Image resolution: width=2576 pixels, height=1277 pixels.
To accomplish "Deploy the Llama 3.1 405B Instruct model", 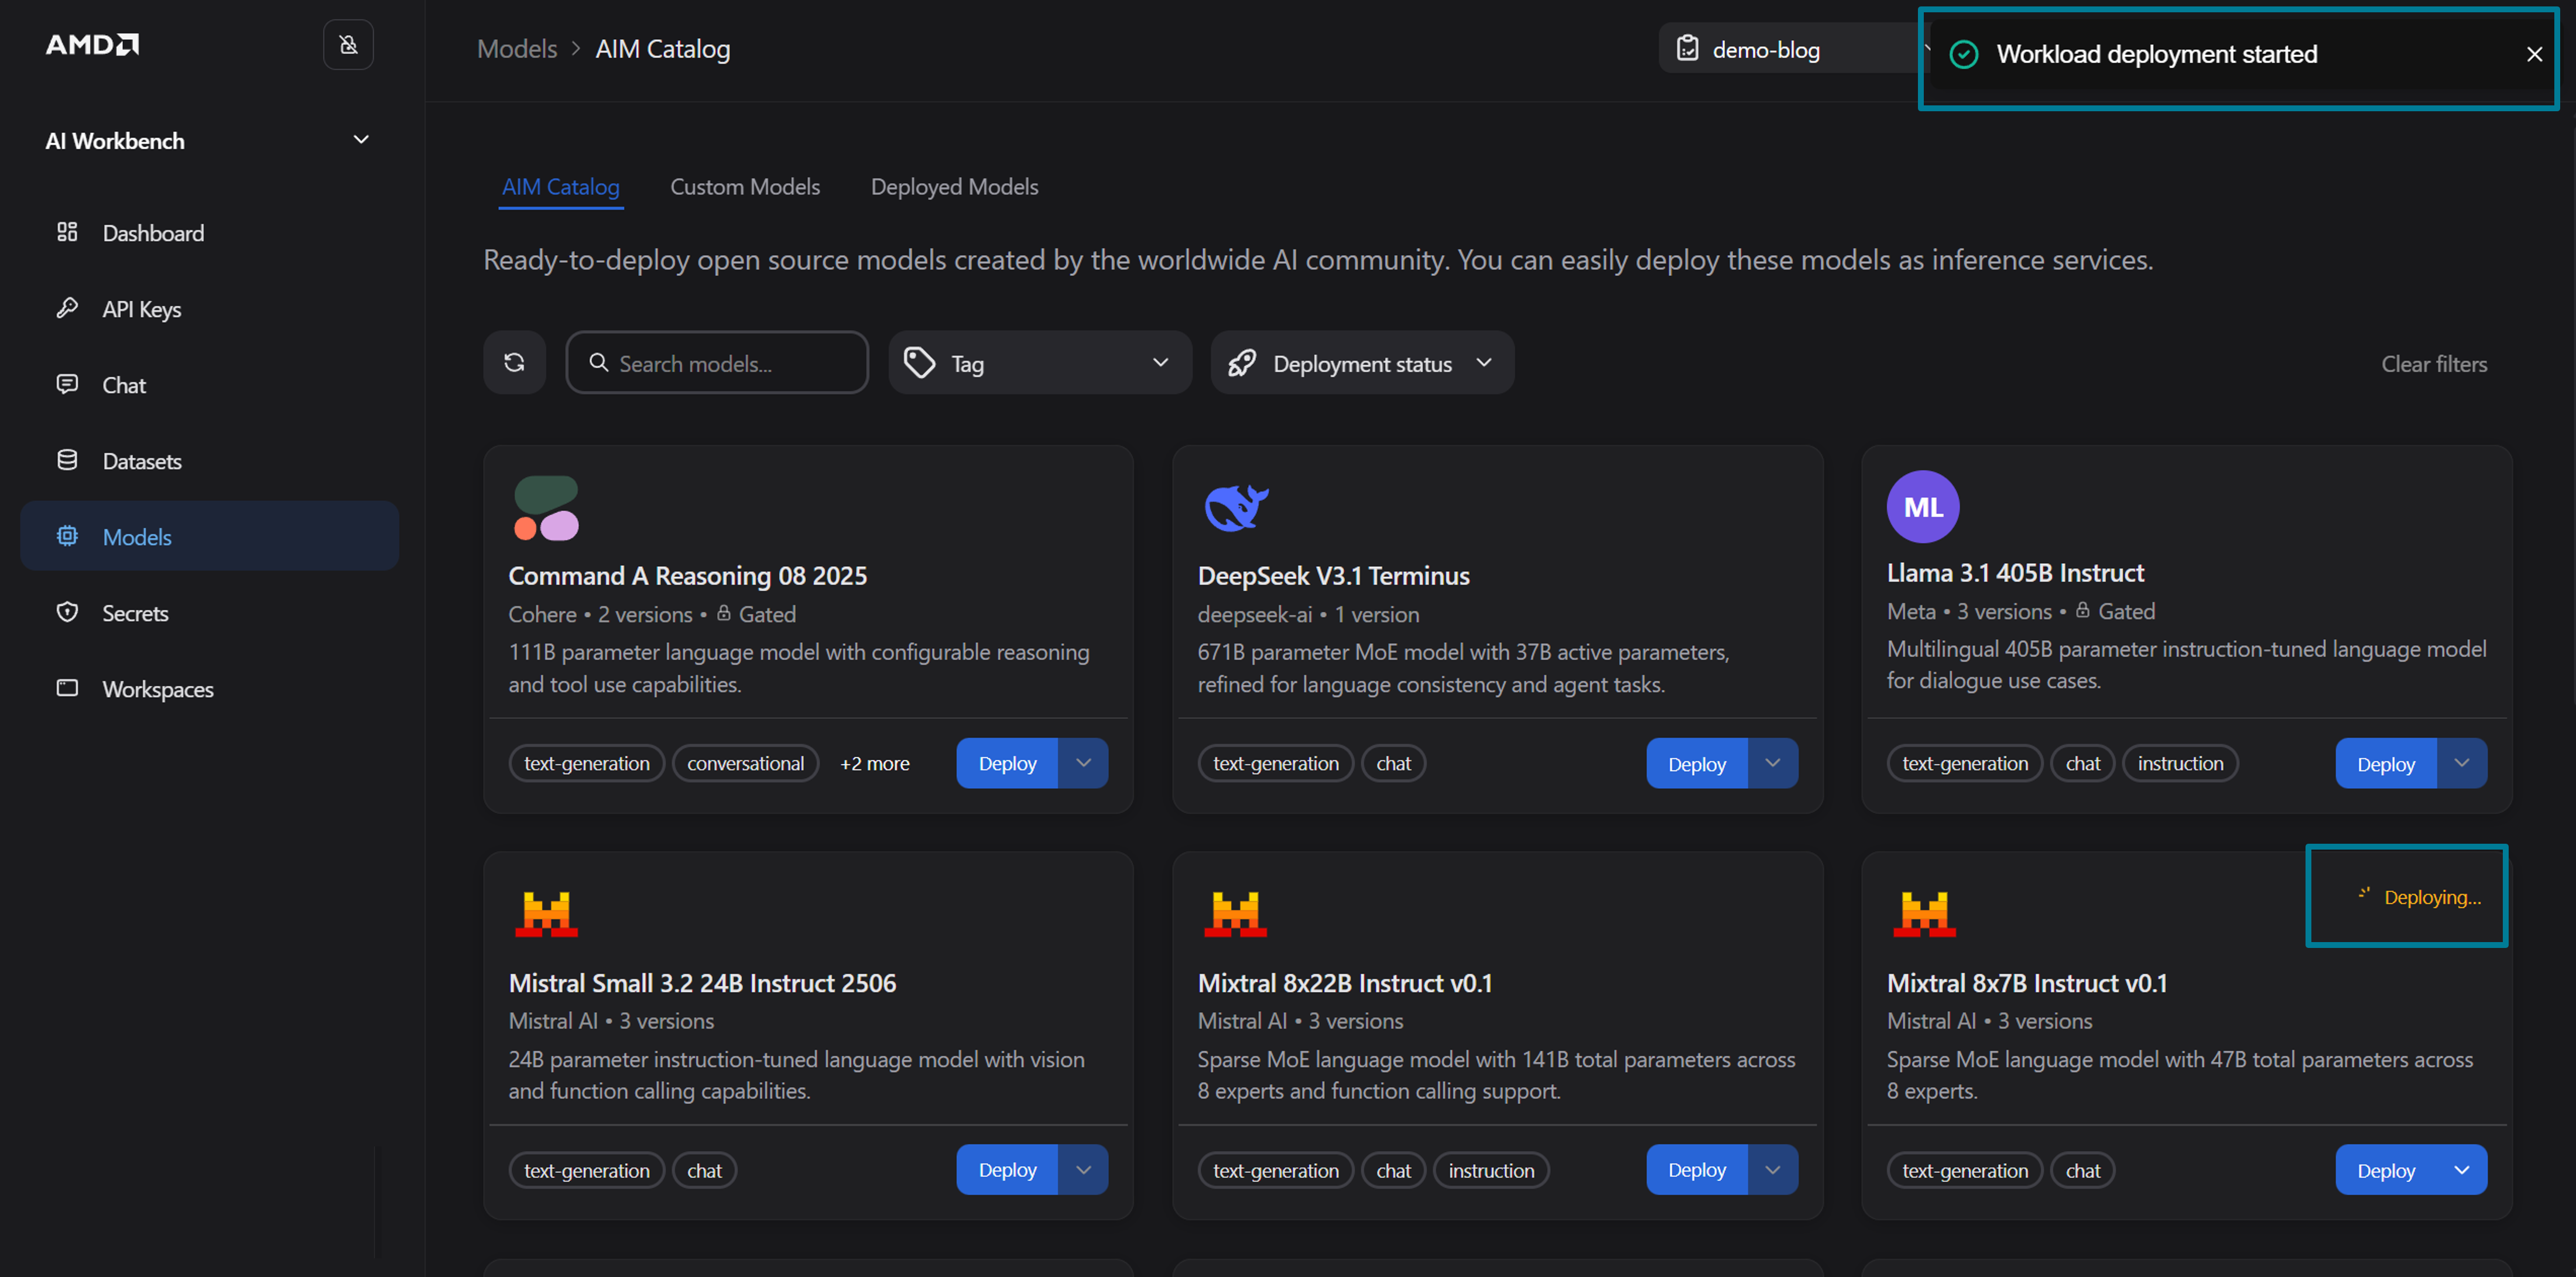I will pos(2385,763).
